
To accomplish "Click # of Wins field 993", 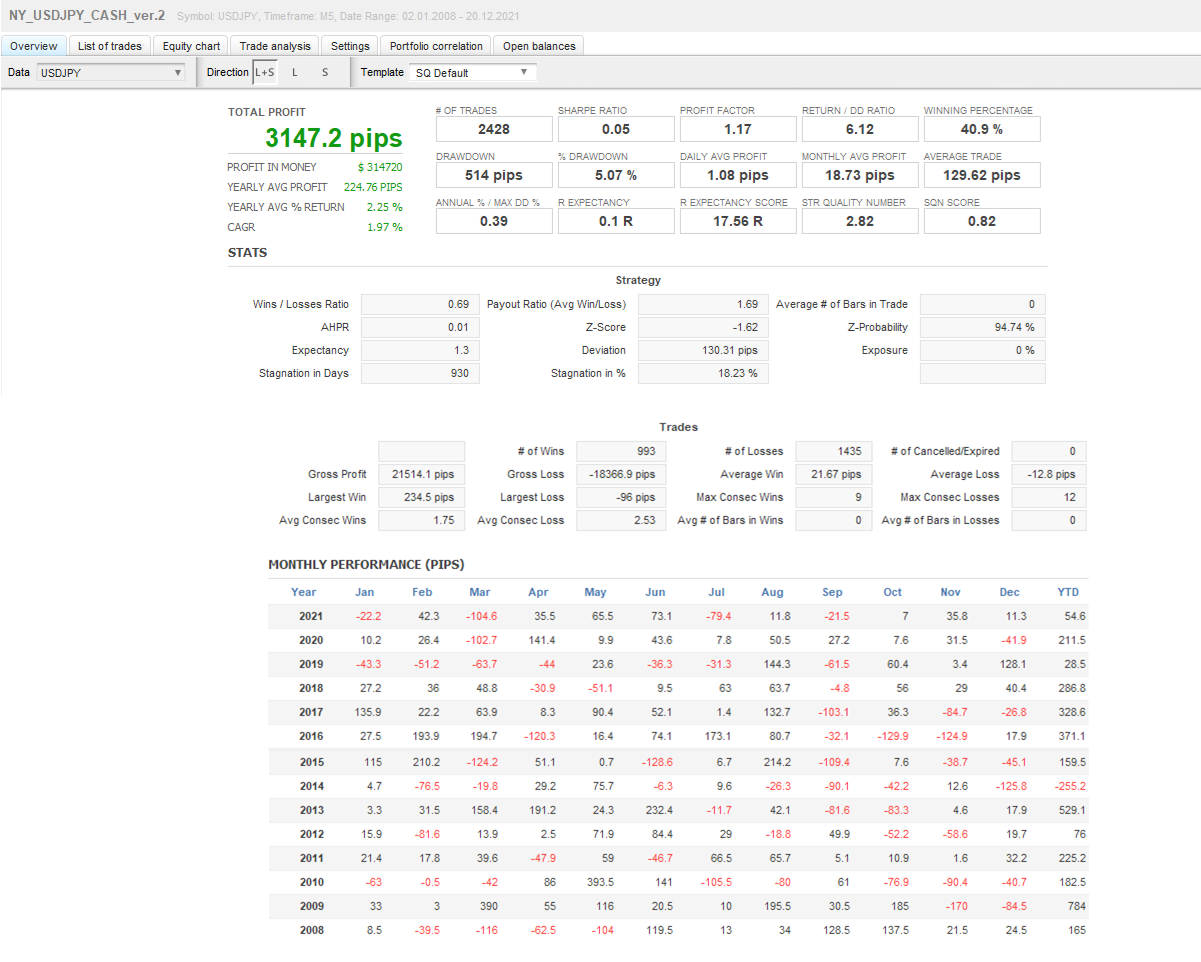I will pos(620,451).
